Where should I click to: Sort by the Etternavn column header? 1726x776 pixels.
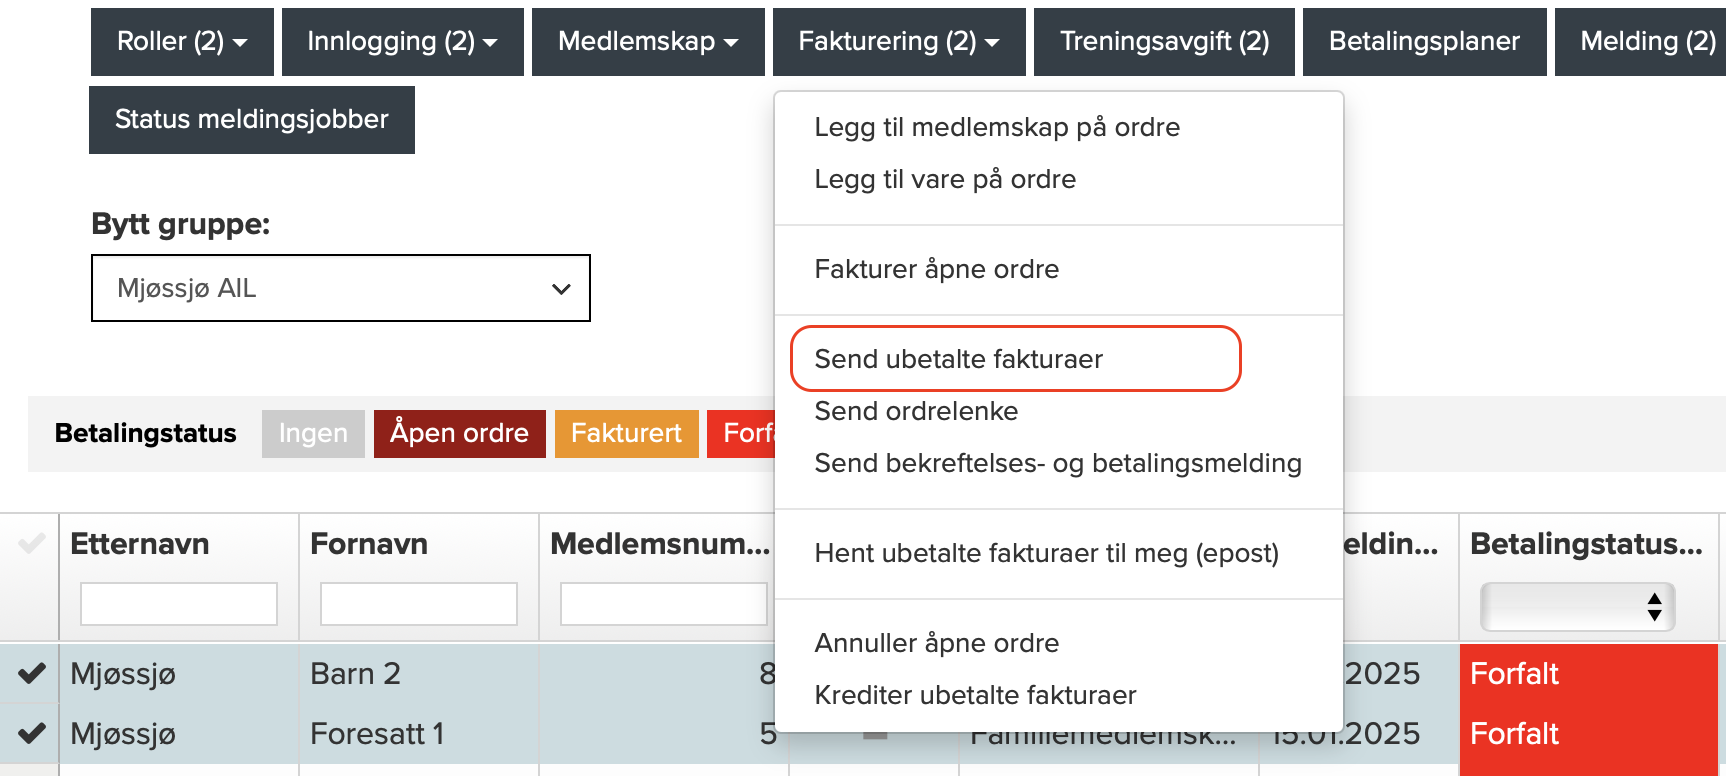point(140,544)
